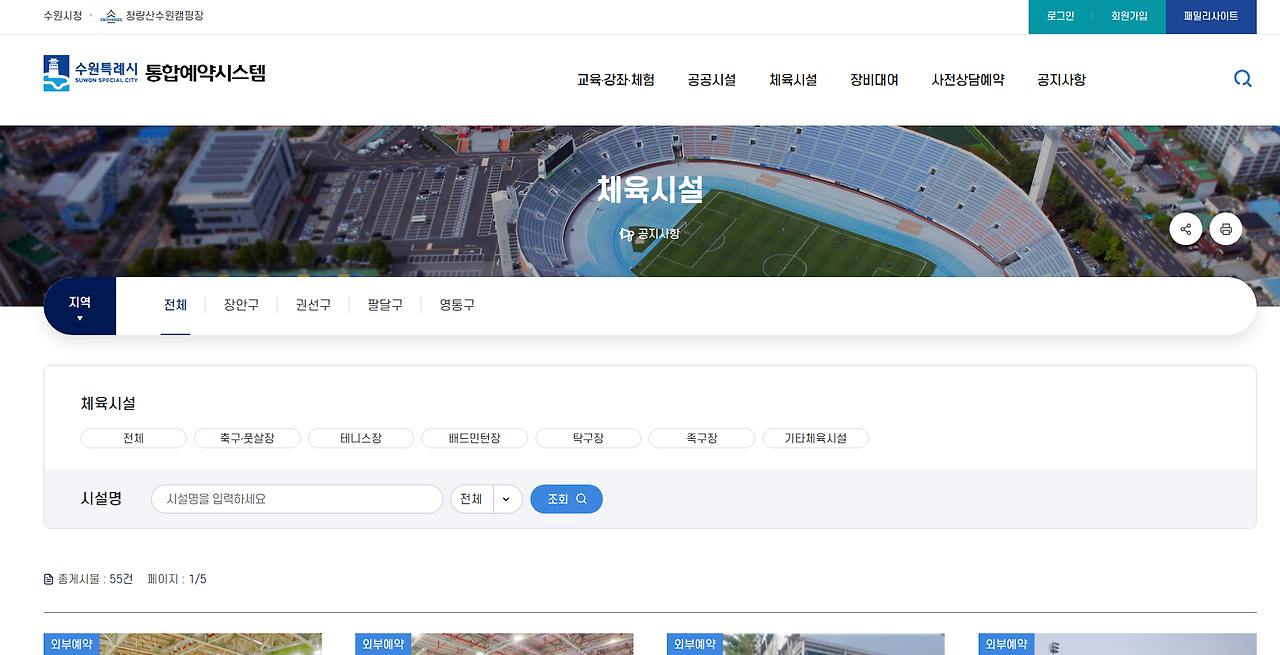Open the 체육시설 menu item

click(793, 80)
